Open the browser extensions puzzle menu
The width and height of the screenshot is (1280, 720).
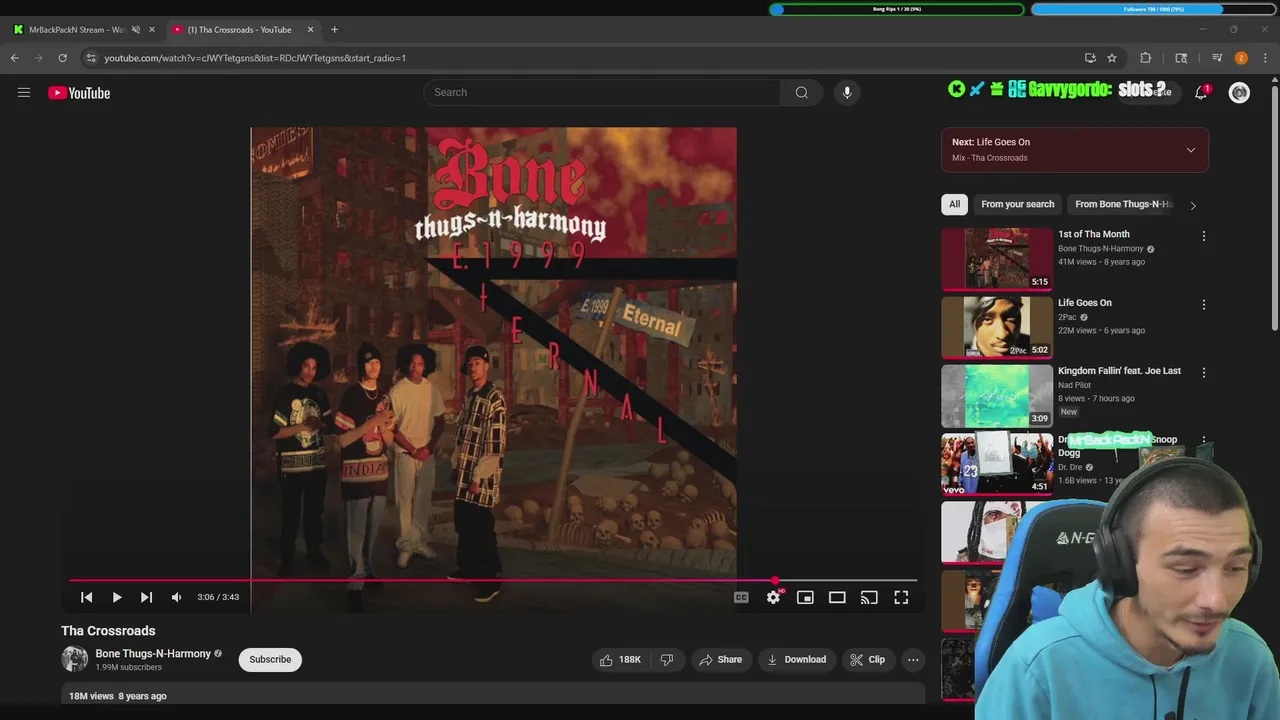1145,58
